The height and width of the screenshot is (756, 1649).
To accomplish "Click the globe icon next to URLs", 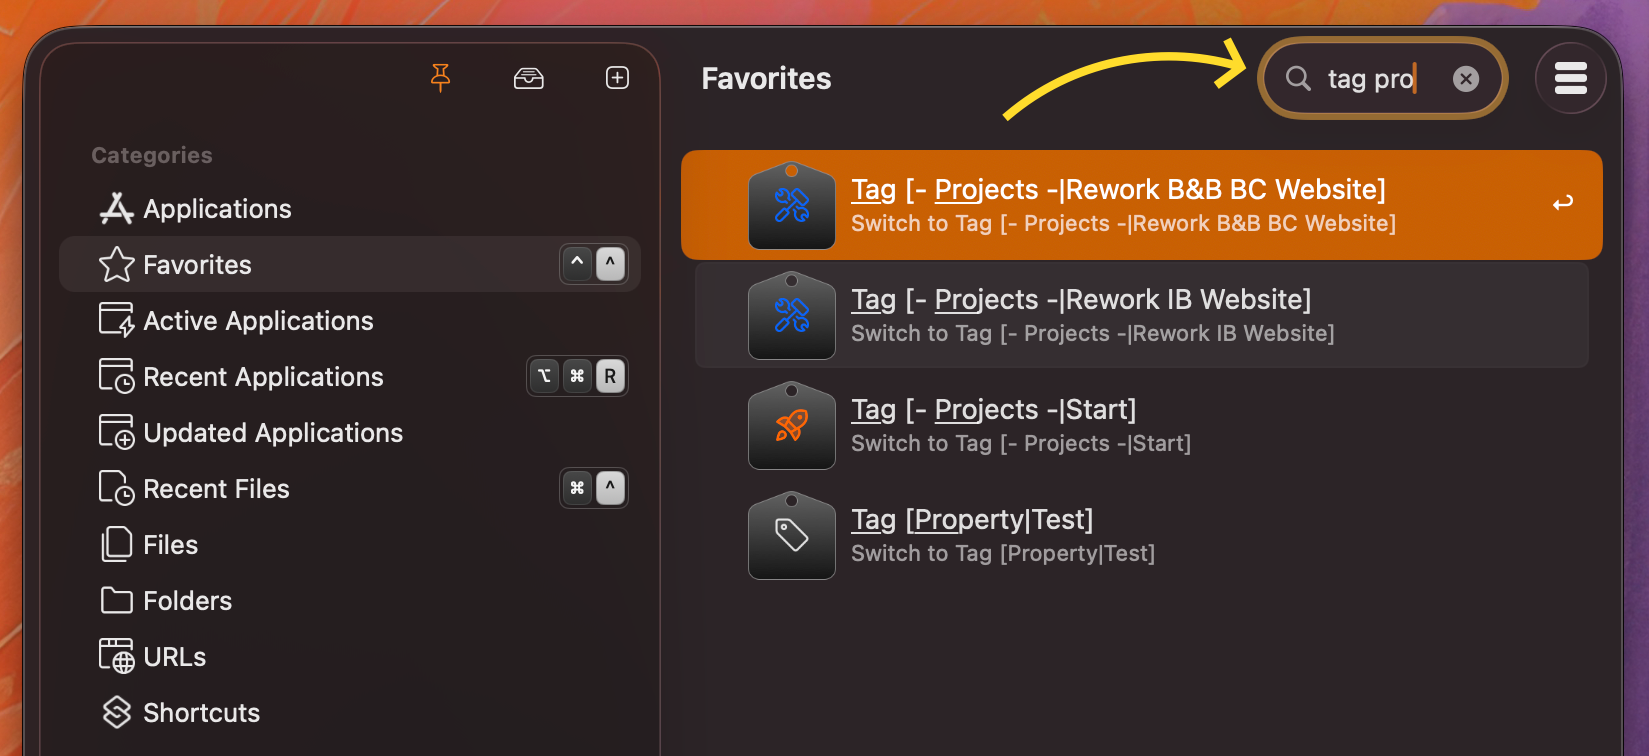I will pyautogui.click(x=117, y=656).
